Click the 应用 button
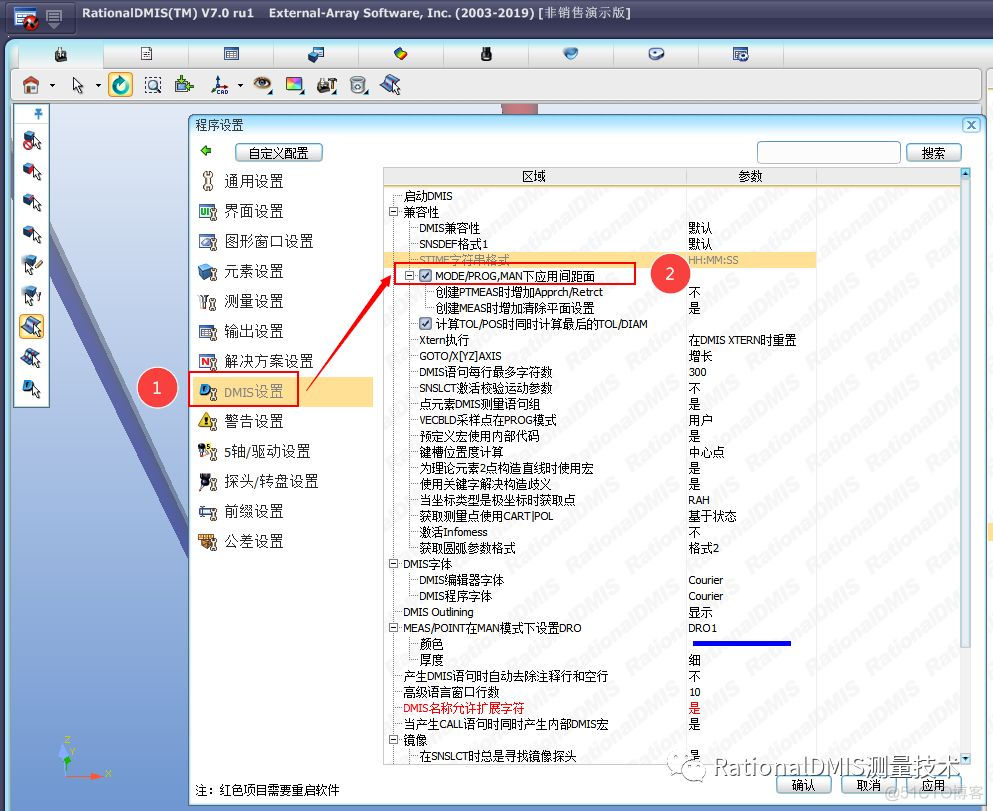The image size is (993, 811). click(x=933, y=785)
